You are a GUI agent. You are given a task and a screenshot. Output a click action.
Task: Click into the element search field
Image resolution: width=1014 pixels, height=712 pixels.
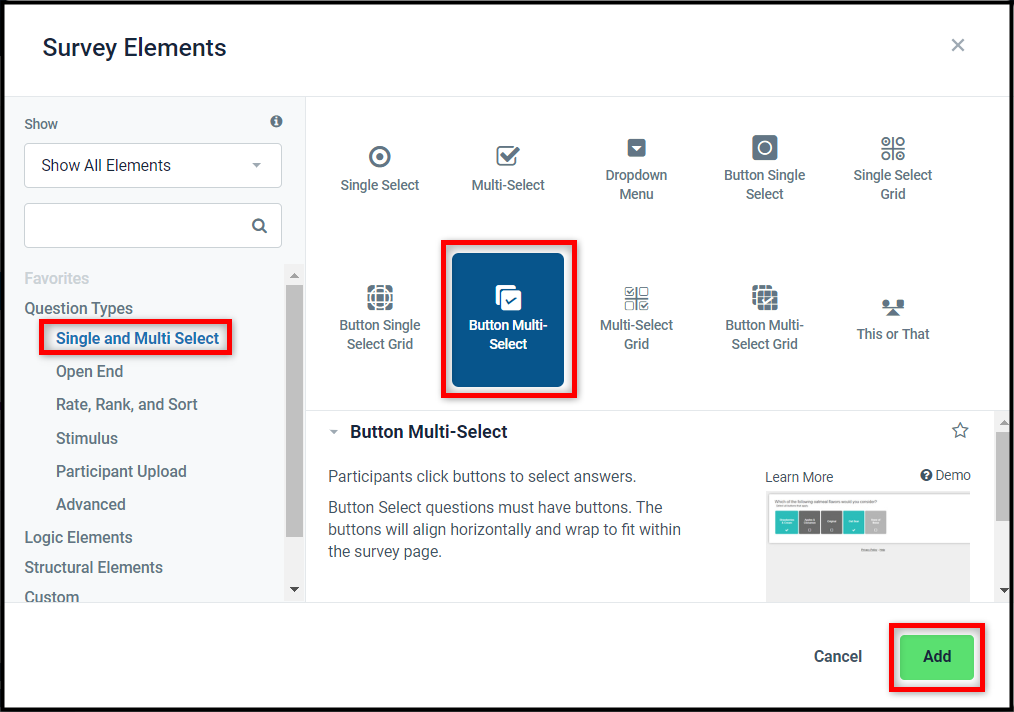click(x=138, y=226)
